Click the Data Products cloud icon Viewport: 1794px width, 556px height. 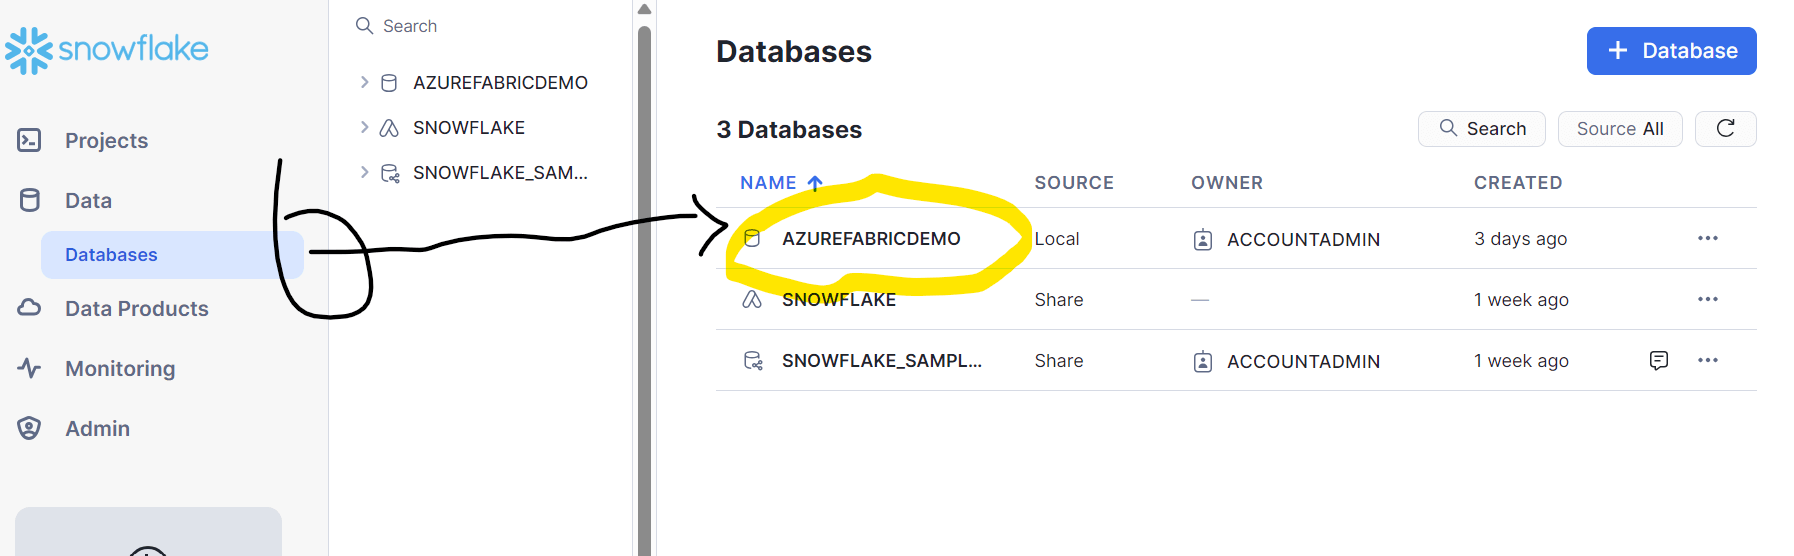point(29,308)
